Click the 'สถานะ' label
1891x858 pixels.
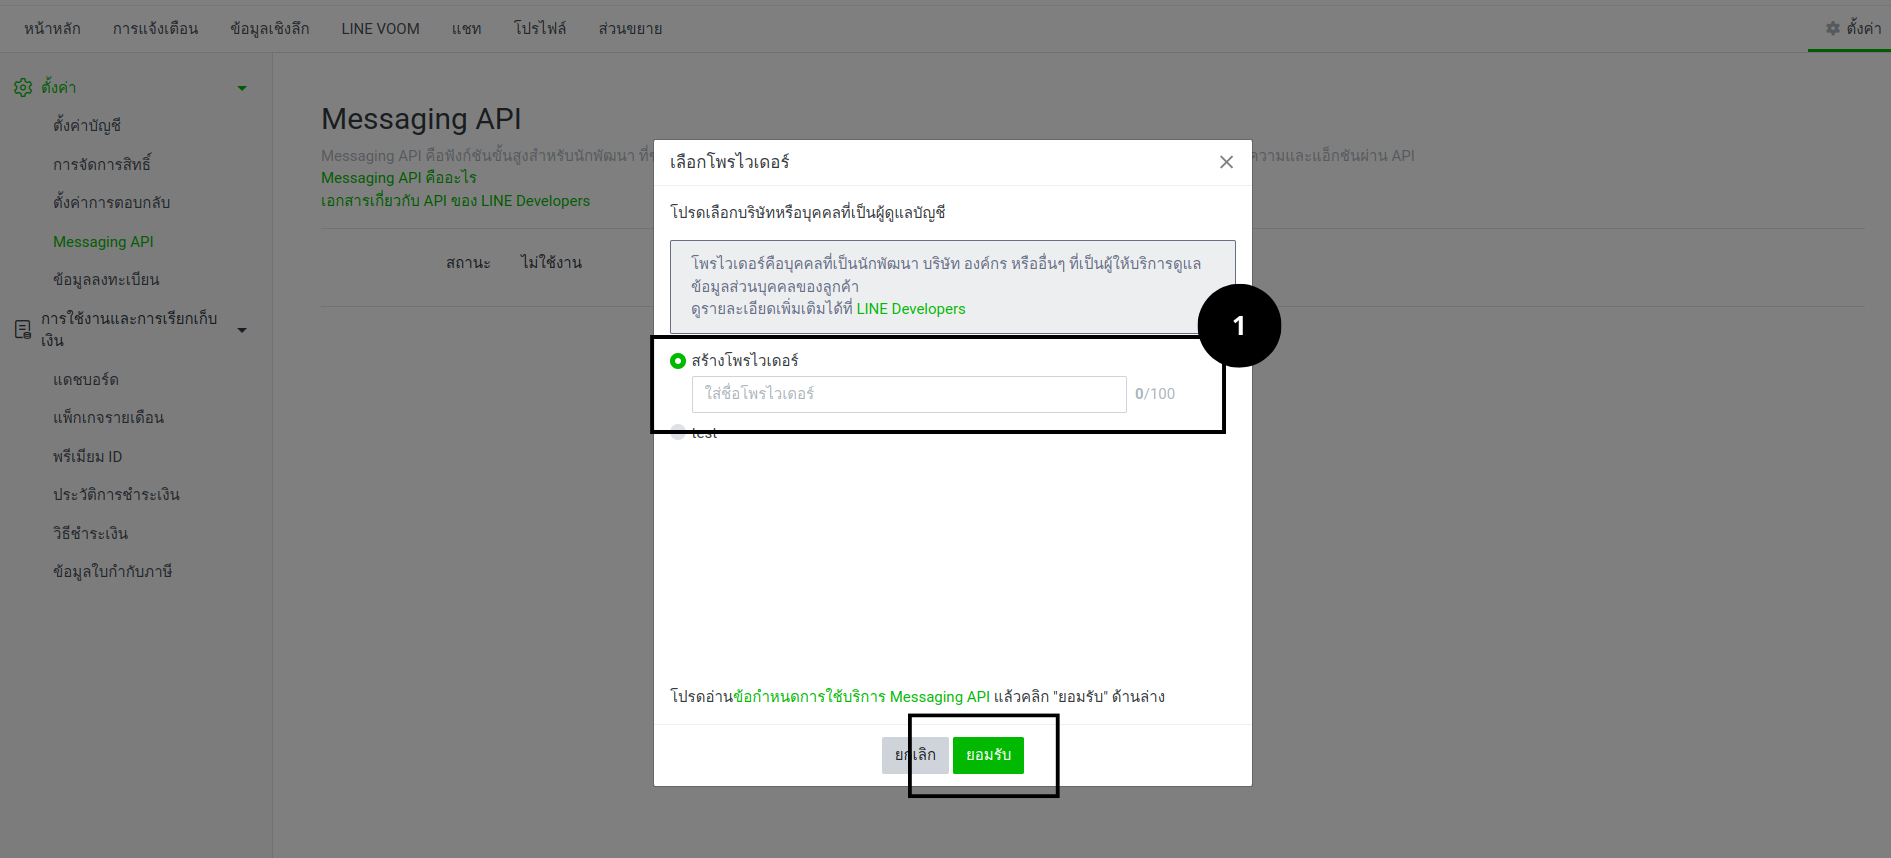coord(468,263)
